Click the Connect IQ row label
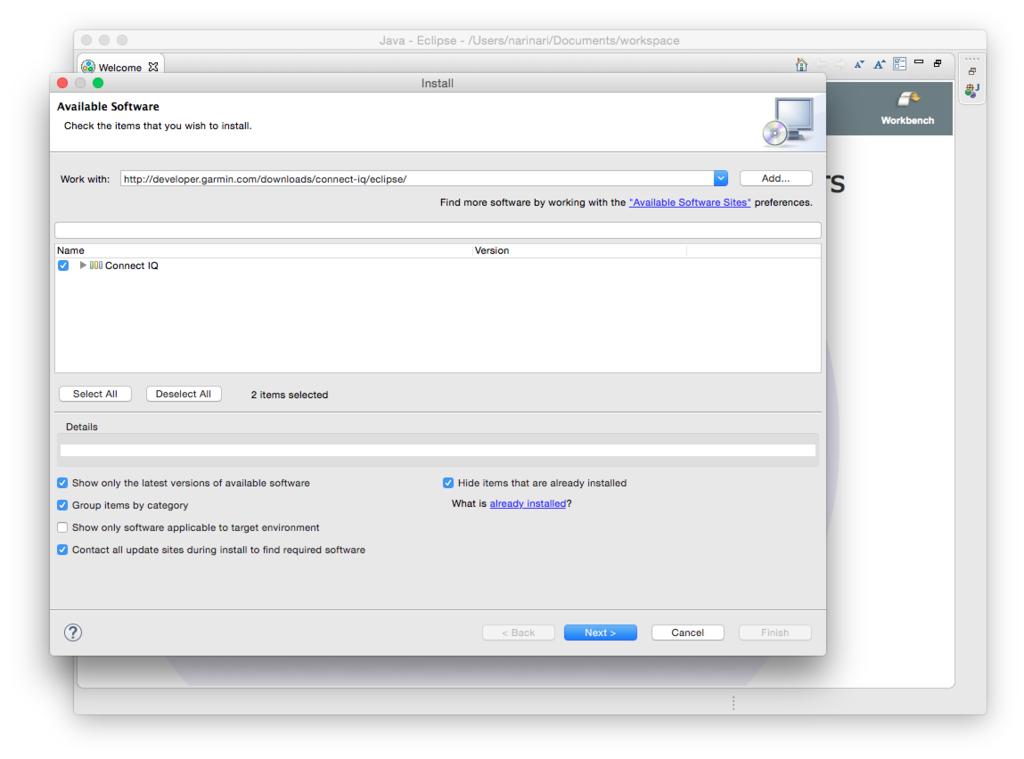The width and height of the screenshot is (1024, 759). point(131,265)
